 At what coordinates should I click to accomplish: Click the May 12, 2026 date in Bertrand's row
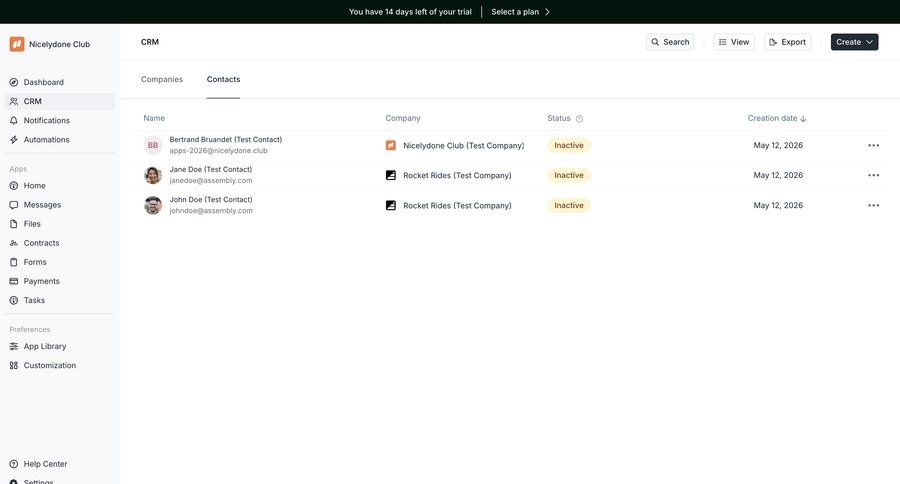click(778, 145)
